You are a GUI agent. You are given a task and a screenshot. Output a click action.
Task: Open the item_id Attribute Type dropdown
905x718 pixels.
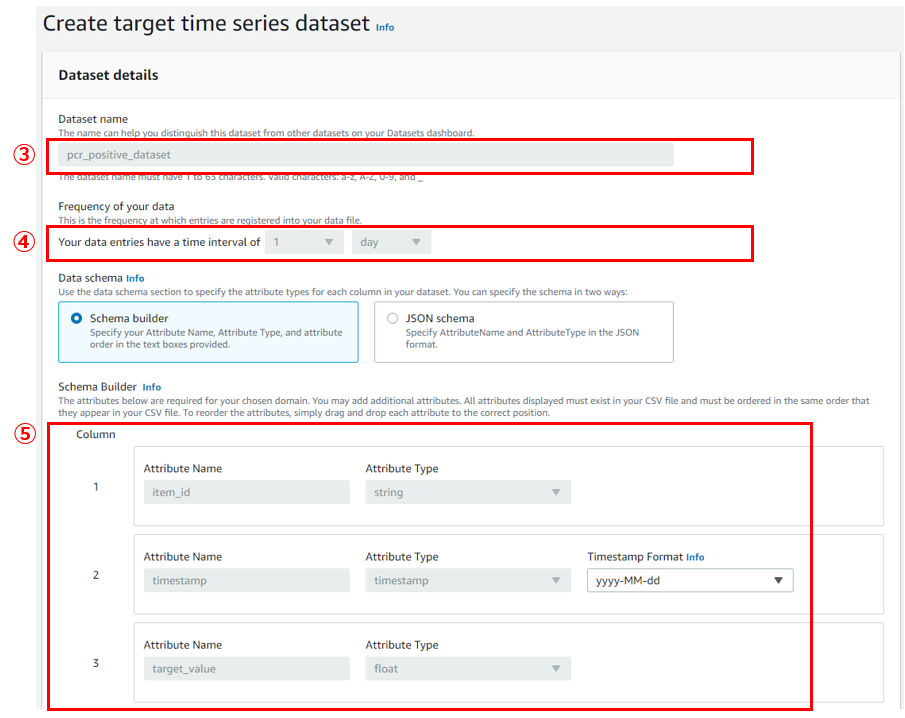click(x=467, y=492)
